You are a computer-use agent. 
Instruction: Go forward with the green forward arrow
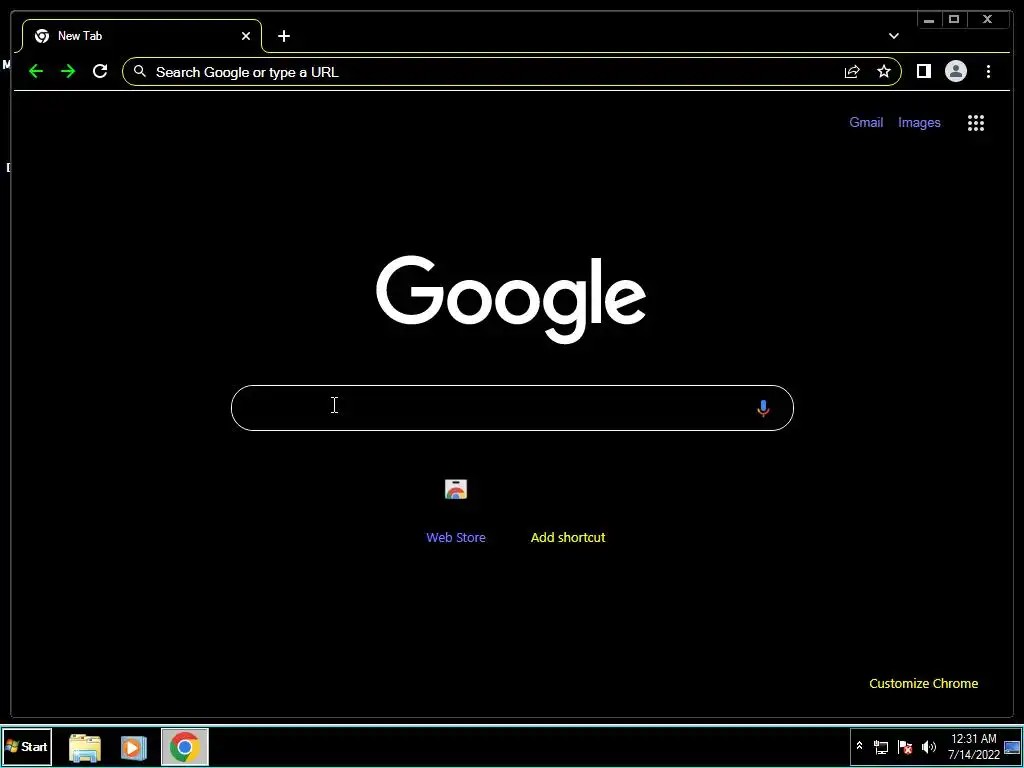click(68, 71)
